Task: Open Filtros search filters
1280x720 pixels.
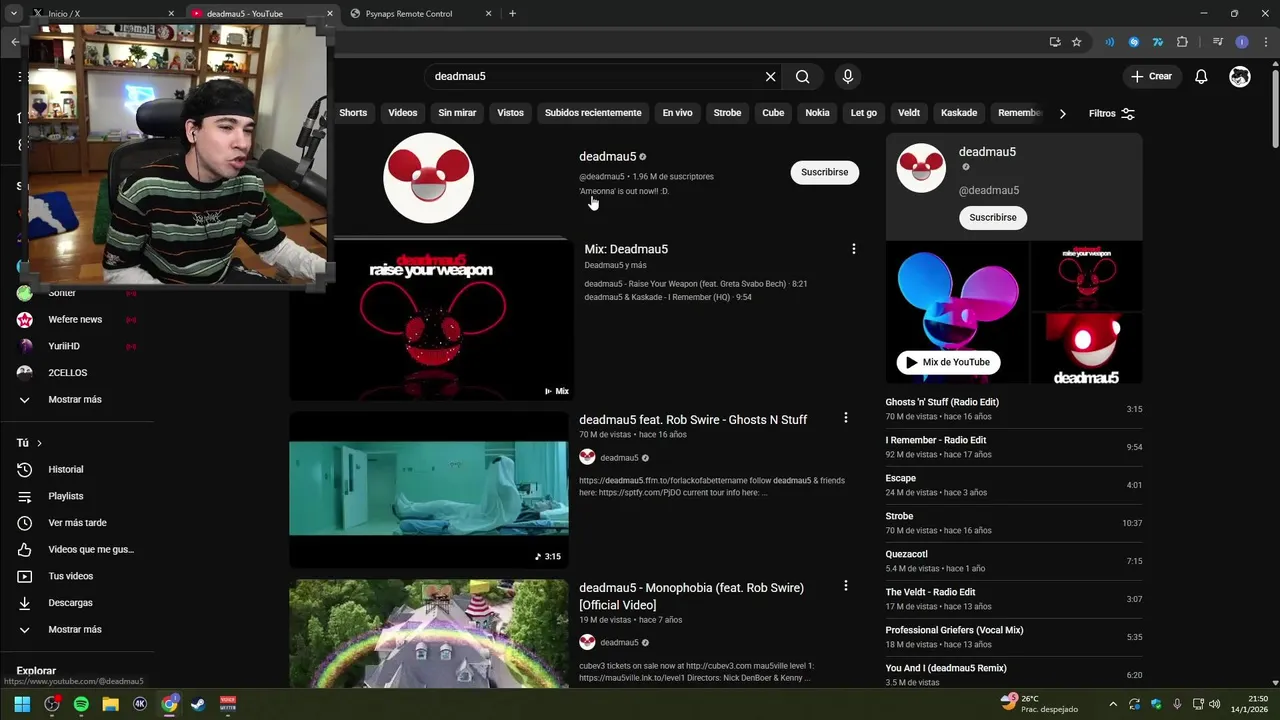Action: click(x=1112, y=113)
